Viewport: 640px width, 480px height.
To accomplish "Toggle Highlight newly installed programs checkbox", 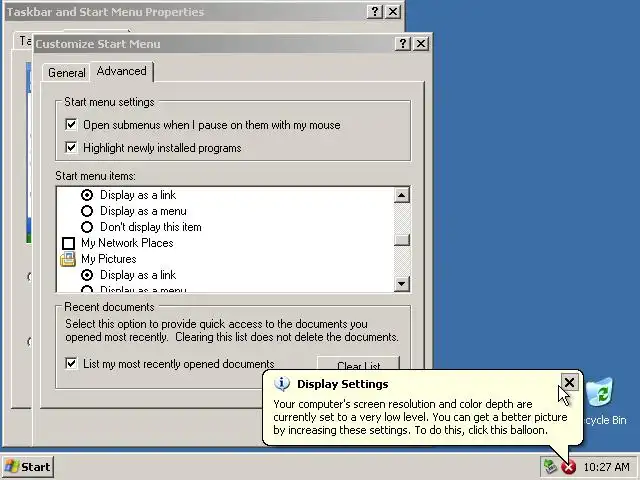I will [x=71, y=147].
